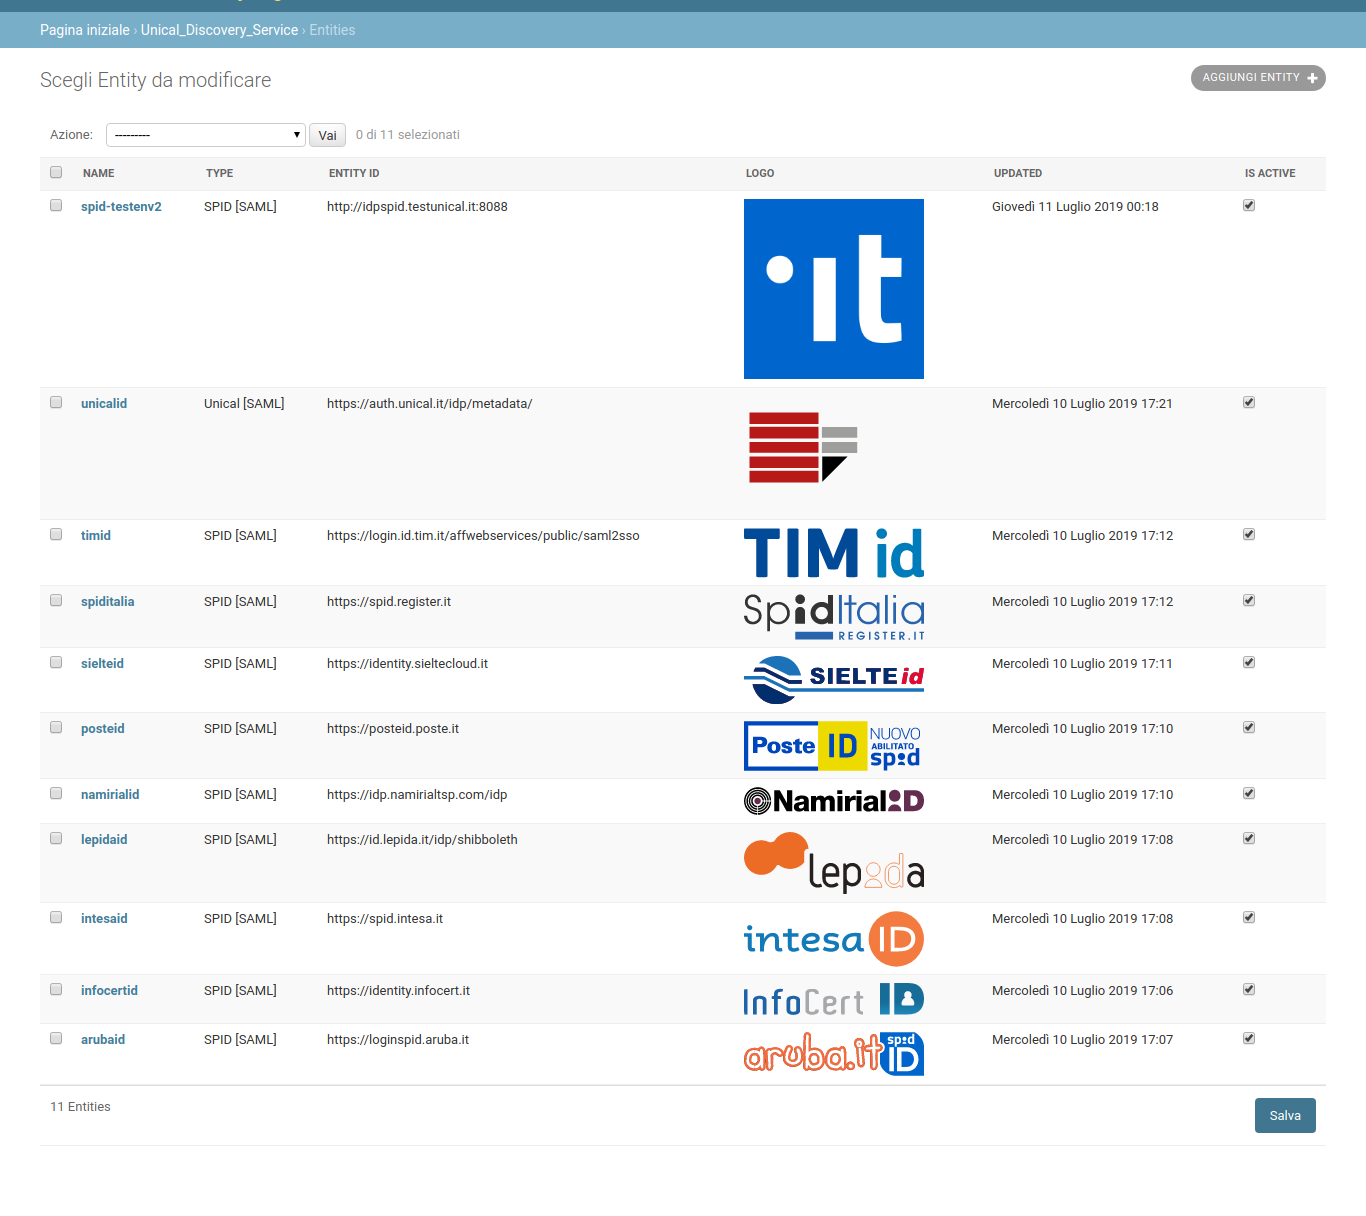
Task: Click the Namirial ID logo
Action: pos(834,801)
